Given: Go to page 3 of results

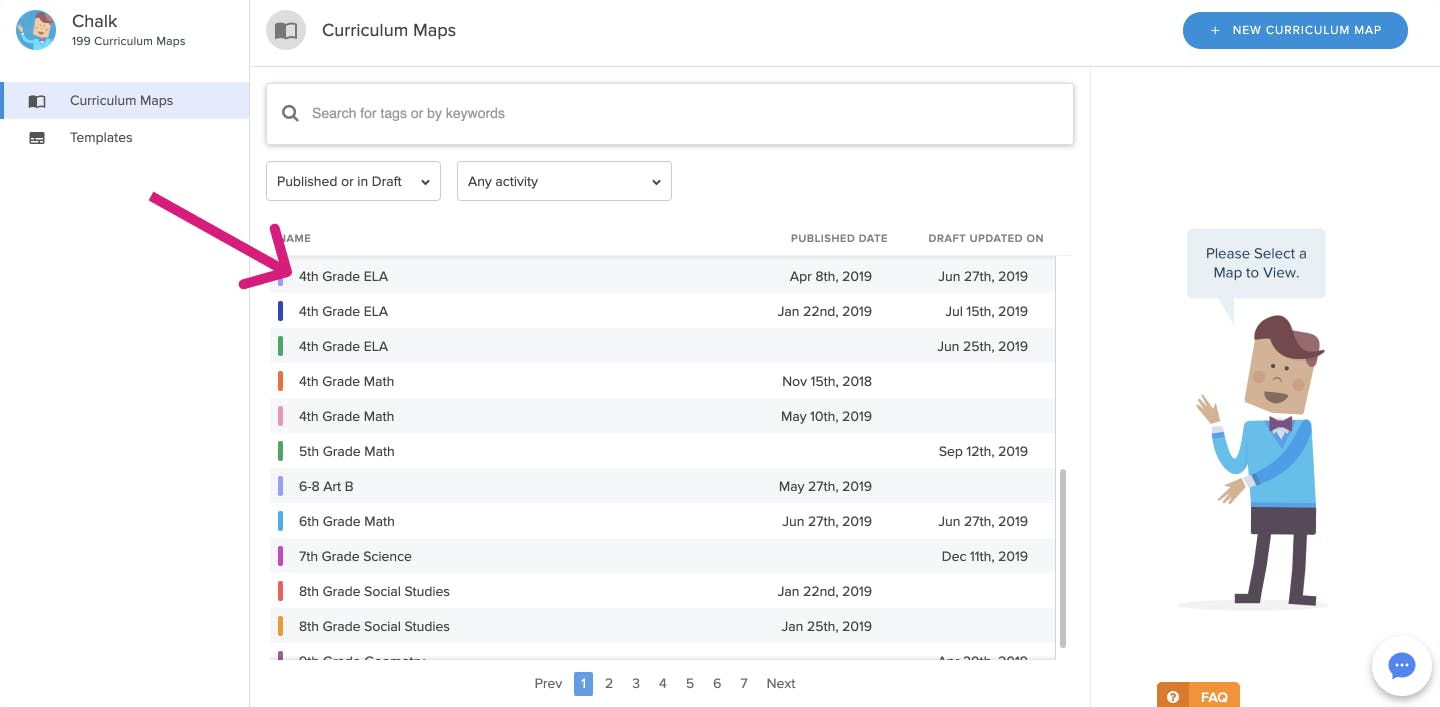Looking at the screenshot, I should point(636,684).
